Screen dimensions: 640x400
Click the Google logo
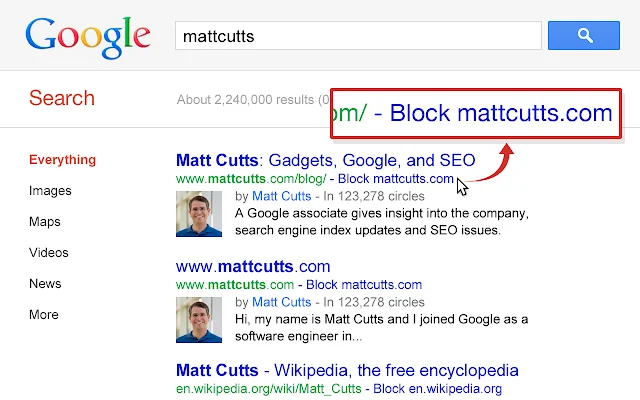pos(88,37)
